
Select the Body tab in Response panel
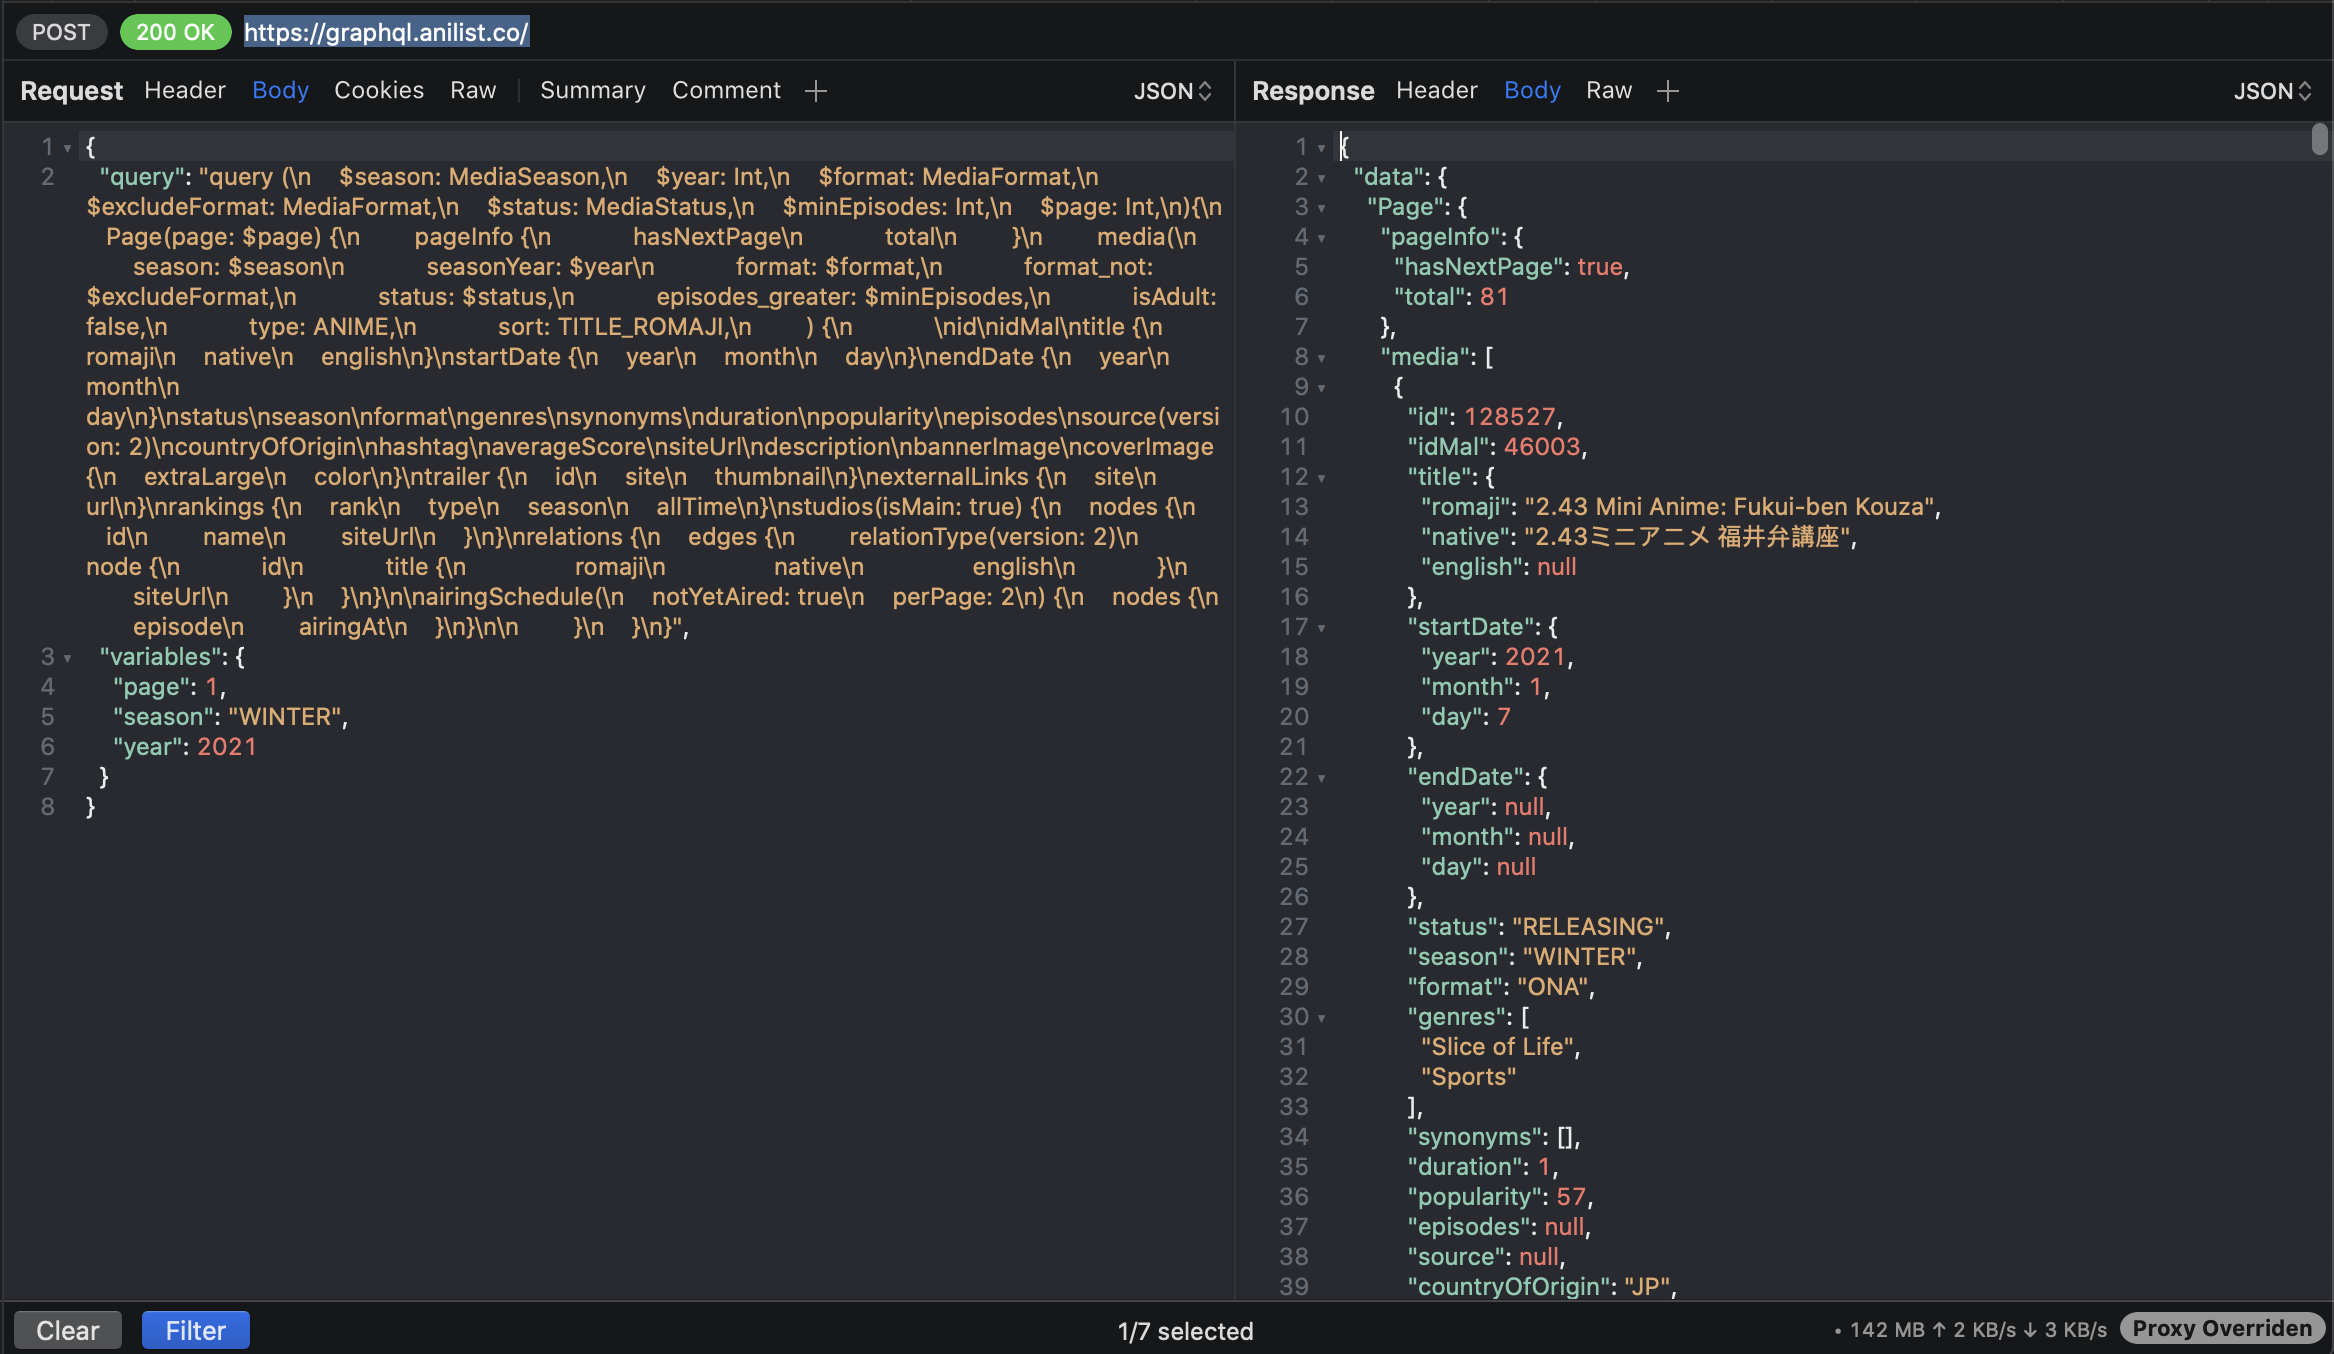tap(1531, 90)
